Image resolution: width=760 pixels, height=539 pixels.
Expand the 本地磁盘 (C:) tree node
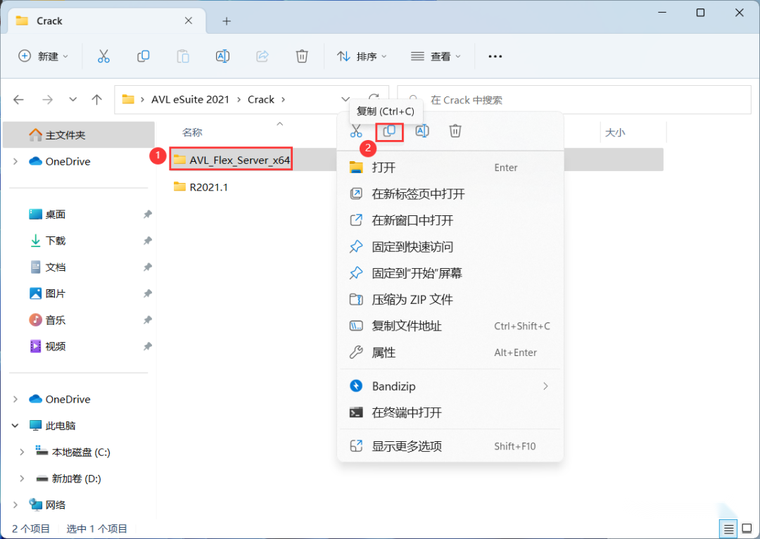click(22, 452)
